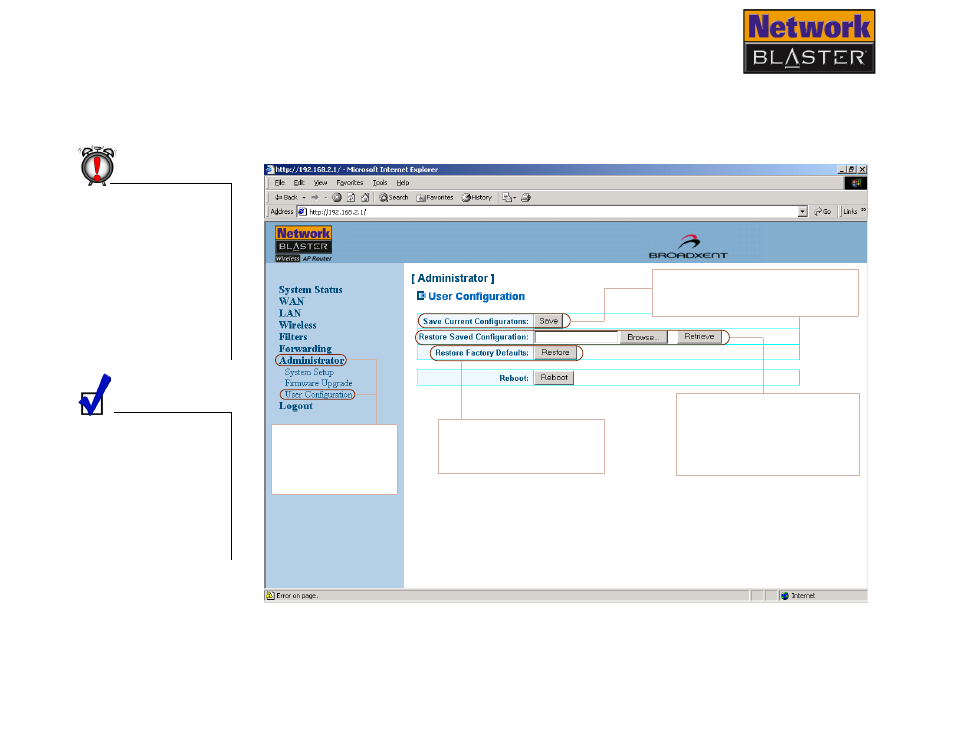This screenshot has height=742, width=954.
Task: Click the Mail toolbar icon
Action: point(507,198)
